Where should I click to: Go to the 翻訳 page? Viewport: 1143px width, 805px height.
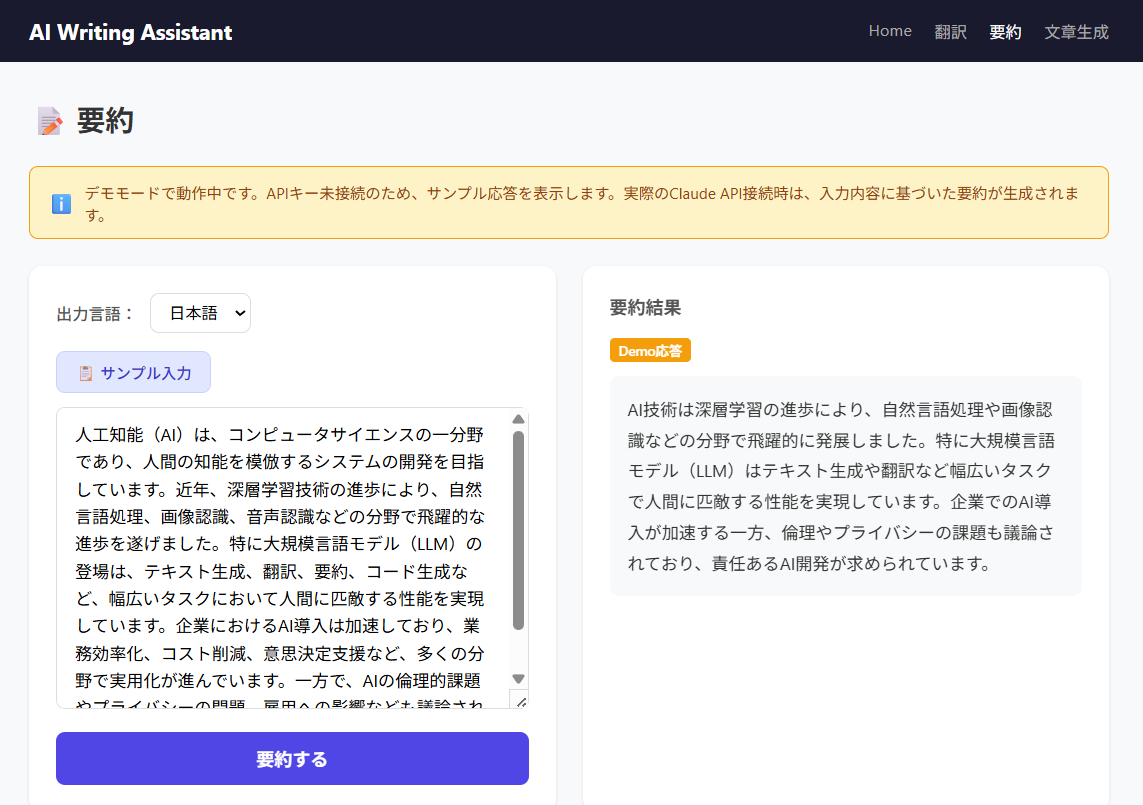(x=950, y=32)
